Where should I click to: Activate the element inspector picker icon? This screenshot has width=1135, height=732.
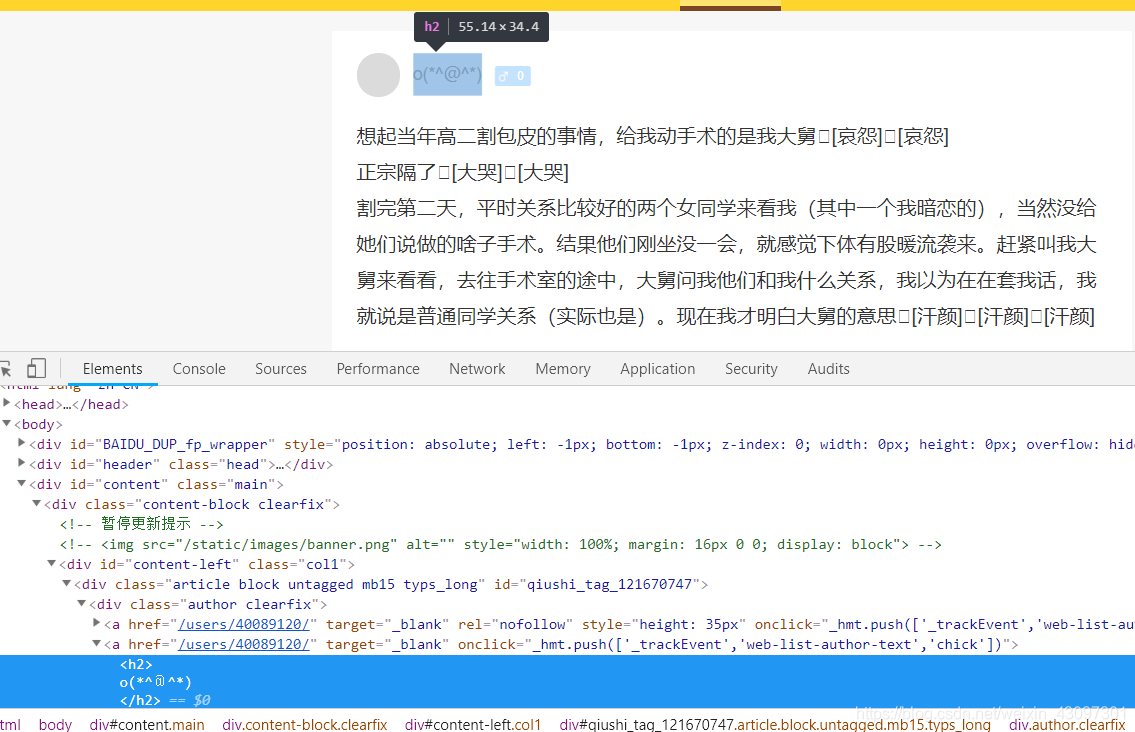click(5, 369)
